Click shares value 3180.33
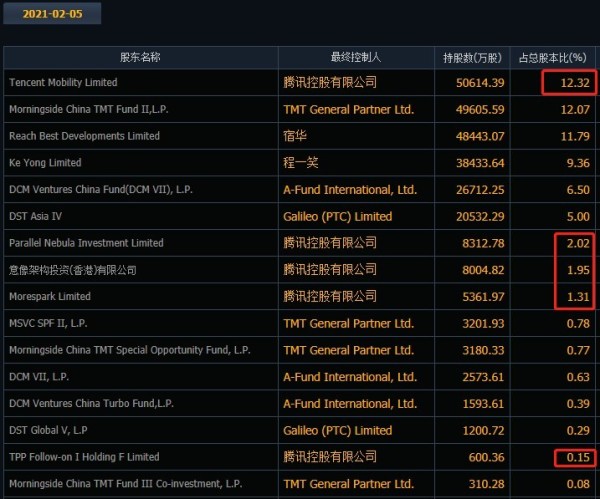Screen dimensions: 600x499 tap(483, 351)
